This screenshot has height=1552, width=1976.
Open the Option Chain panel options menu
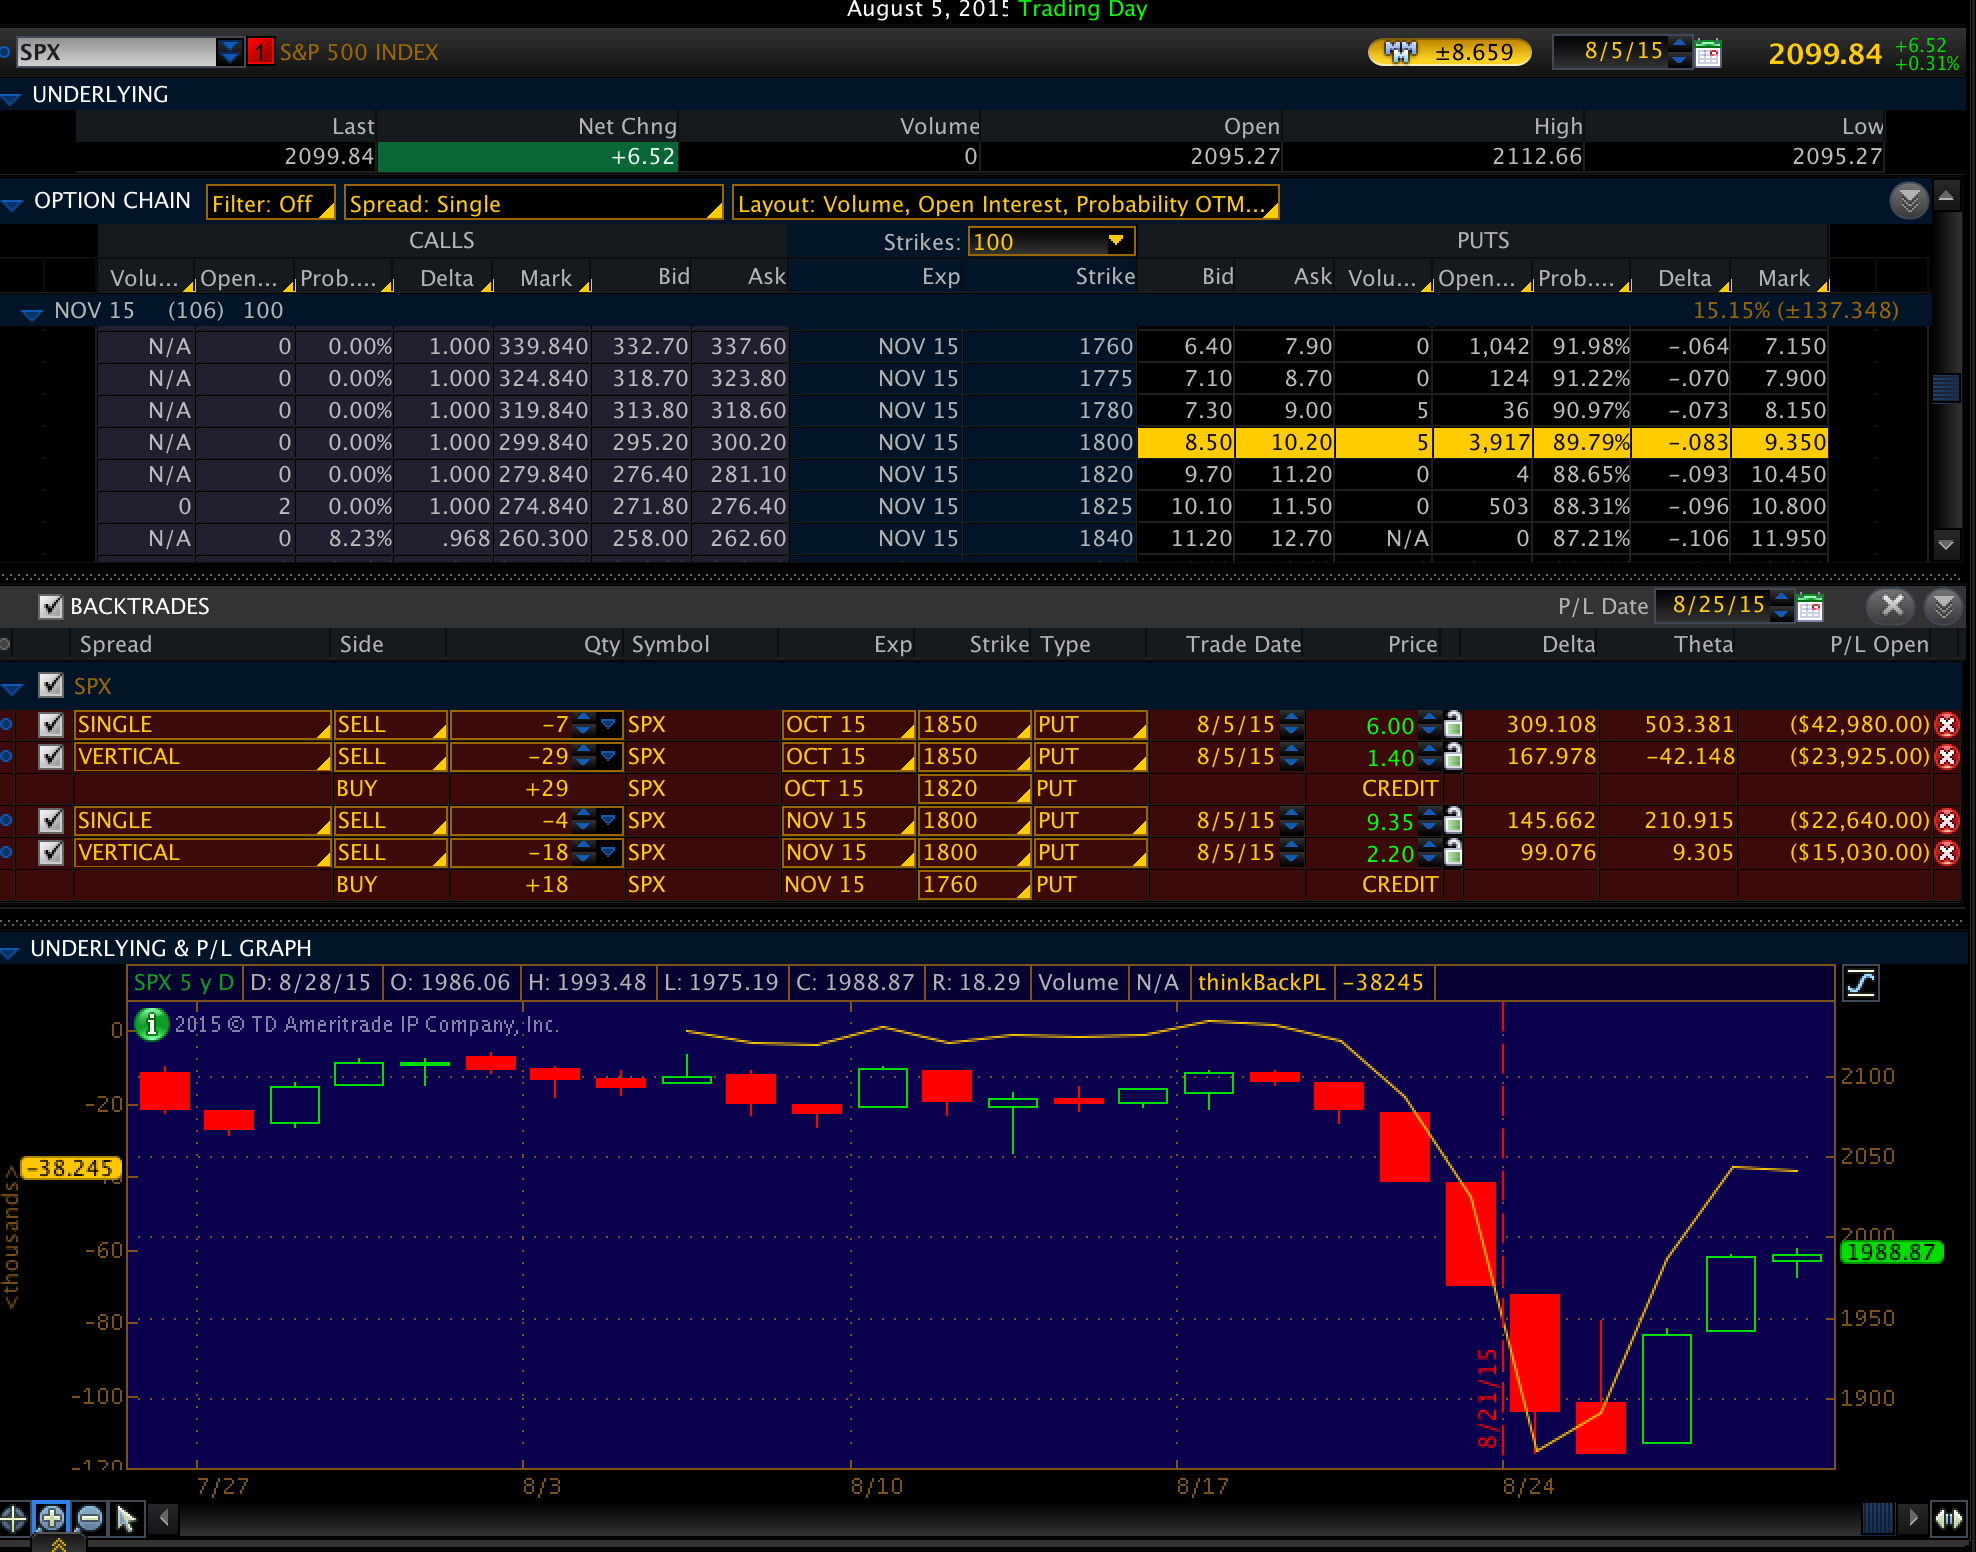pyautogui.click(x=1909, y=201)
